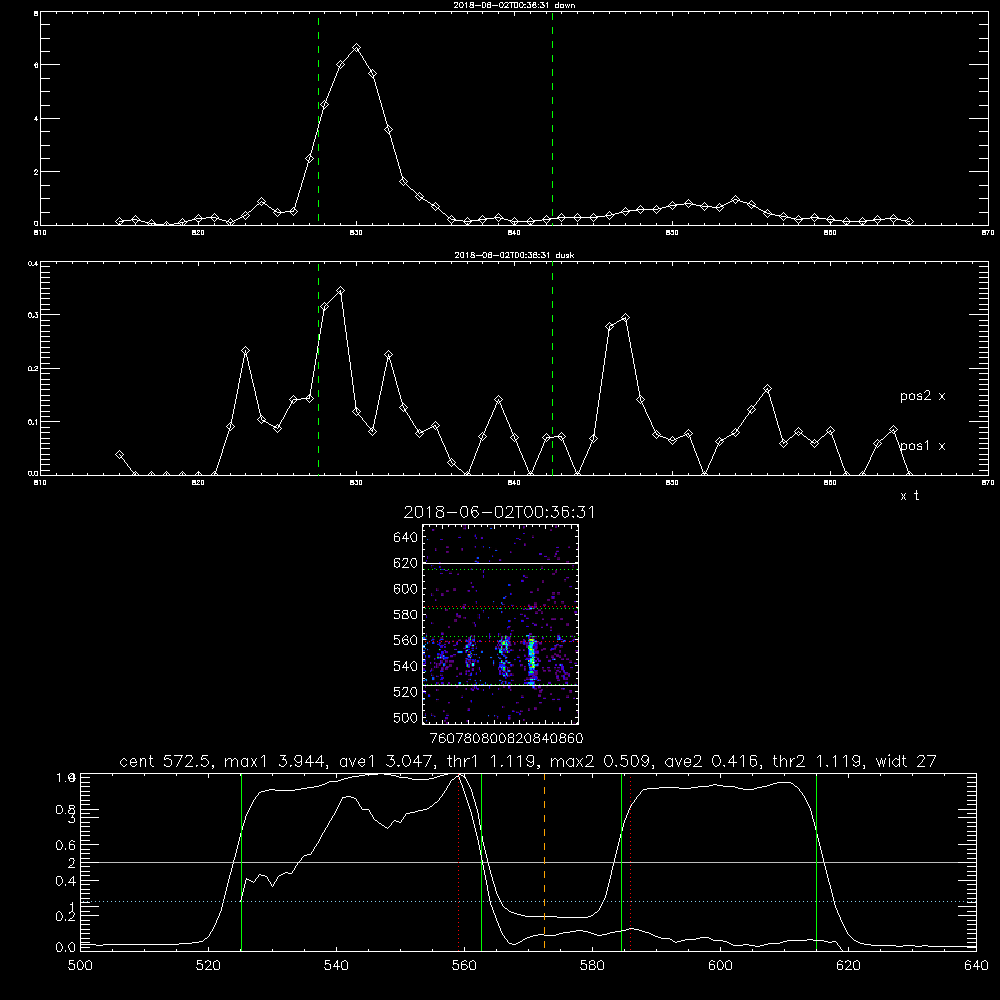Click heatmap y-axis label 620
Screen dimensions: 1000x1000
click(x=406, y=563)
